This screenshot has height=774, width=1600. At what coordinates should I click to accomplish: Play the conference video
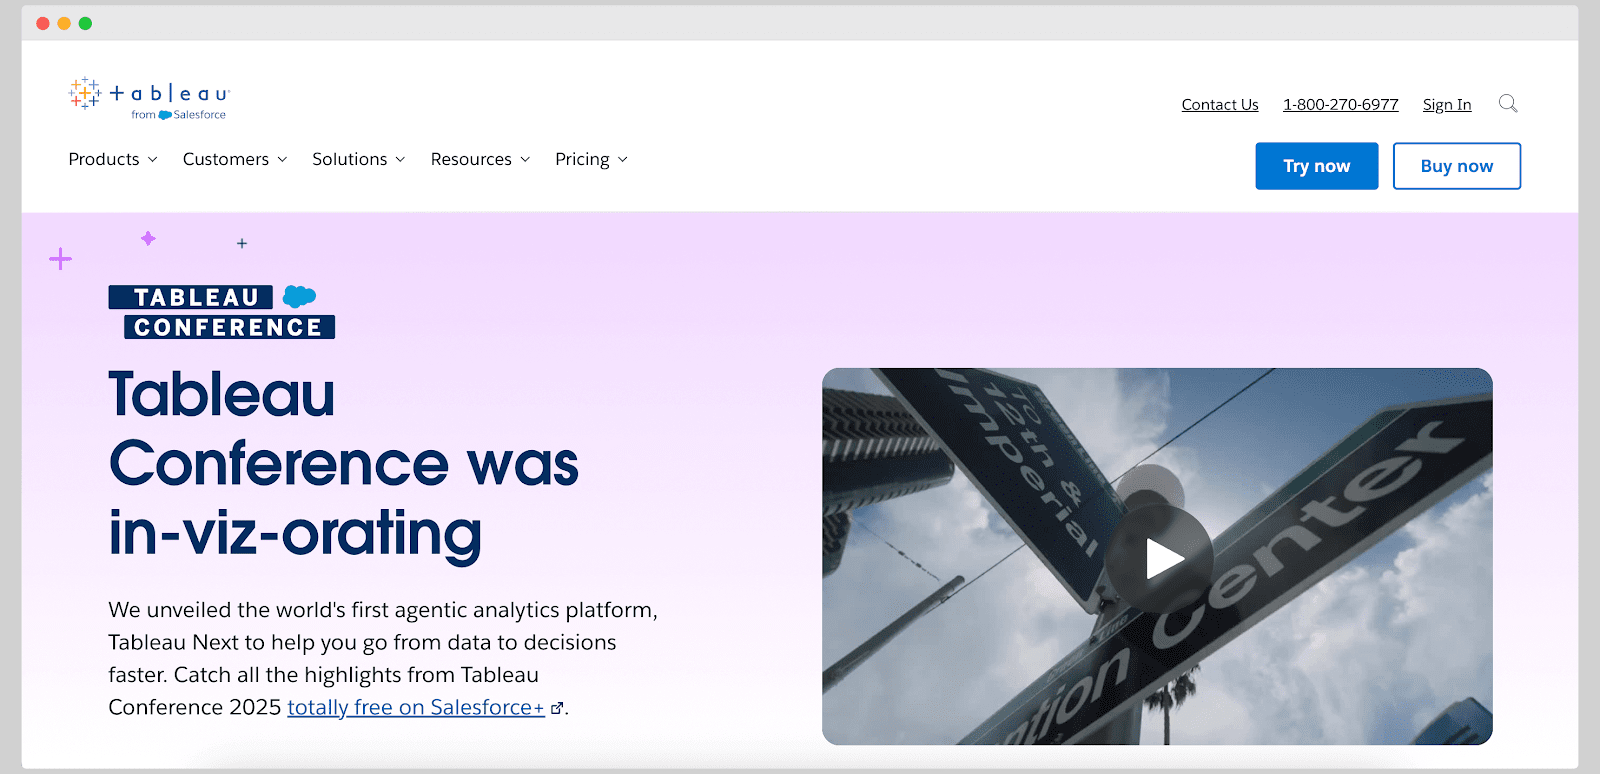point(1159,558)
